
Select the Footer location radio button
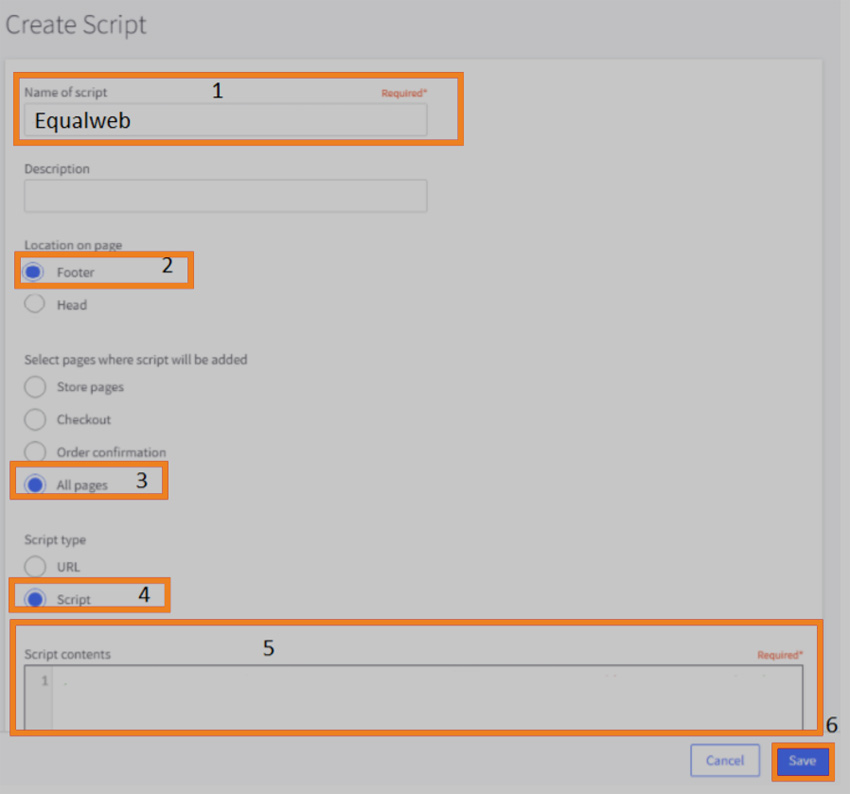[x=34, y=272]
